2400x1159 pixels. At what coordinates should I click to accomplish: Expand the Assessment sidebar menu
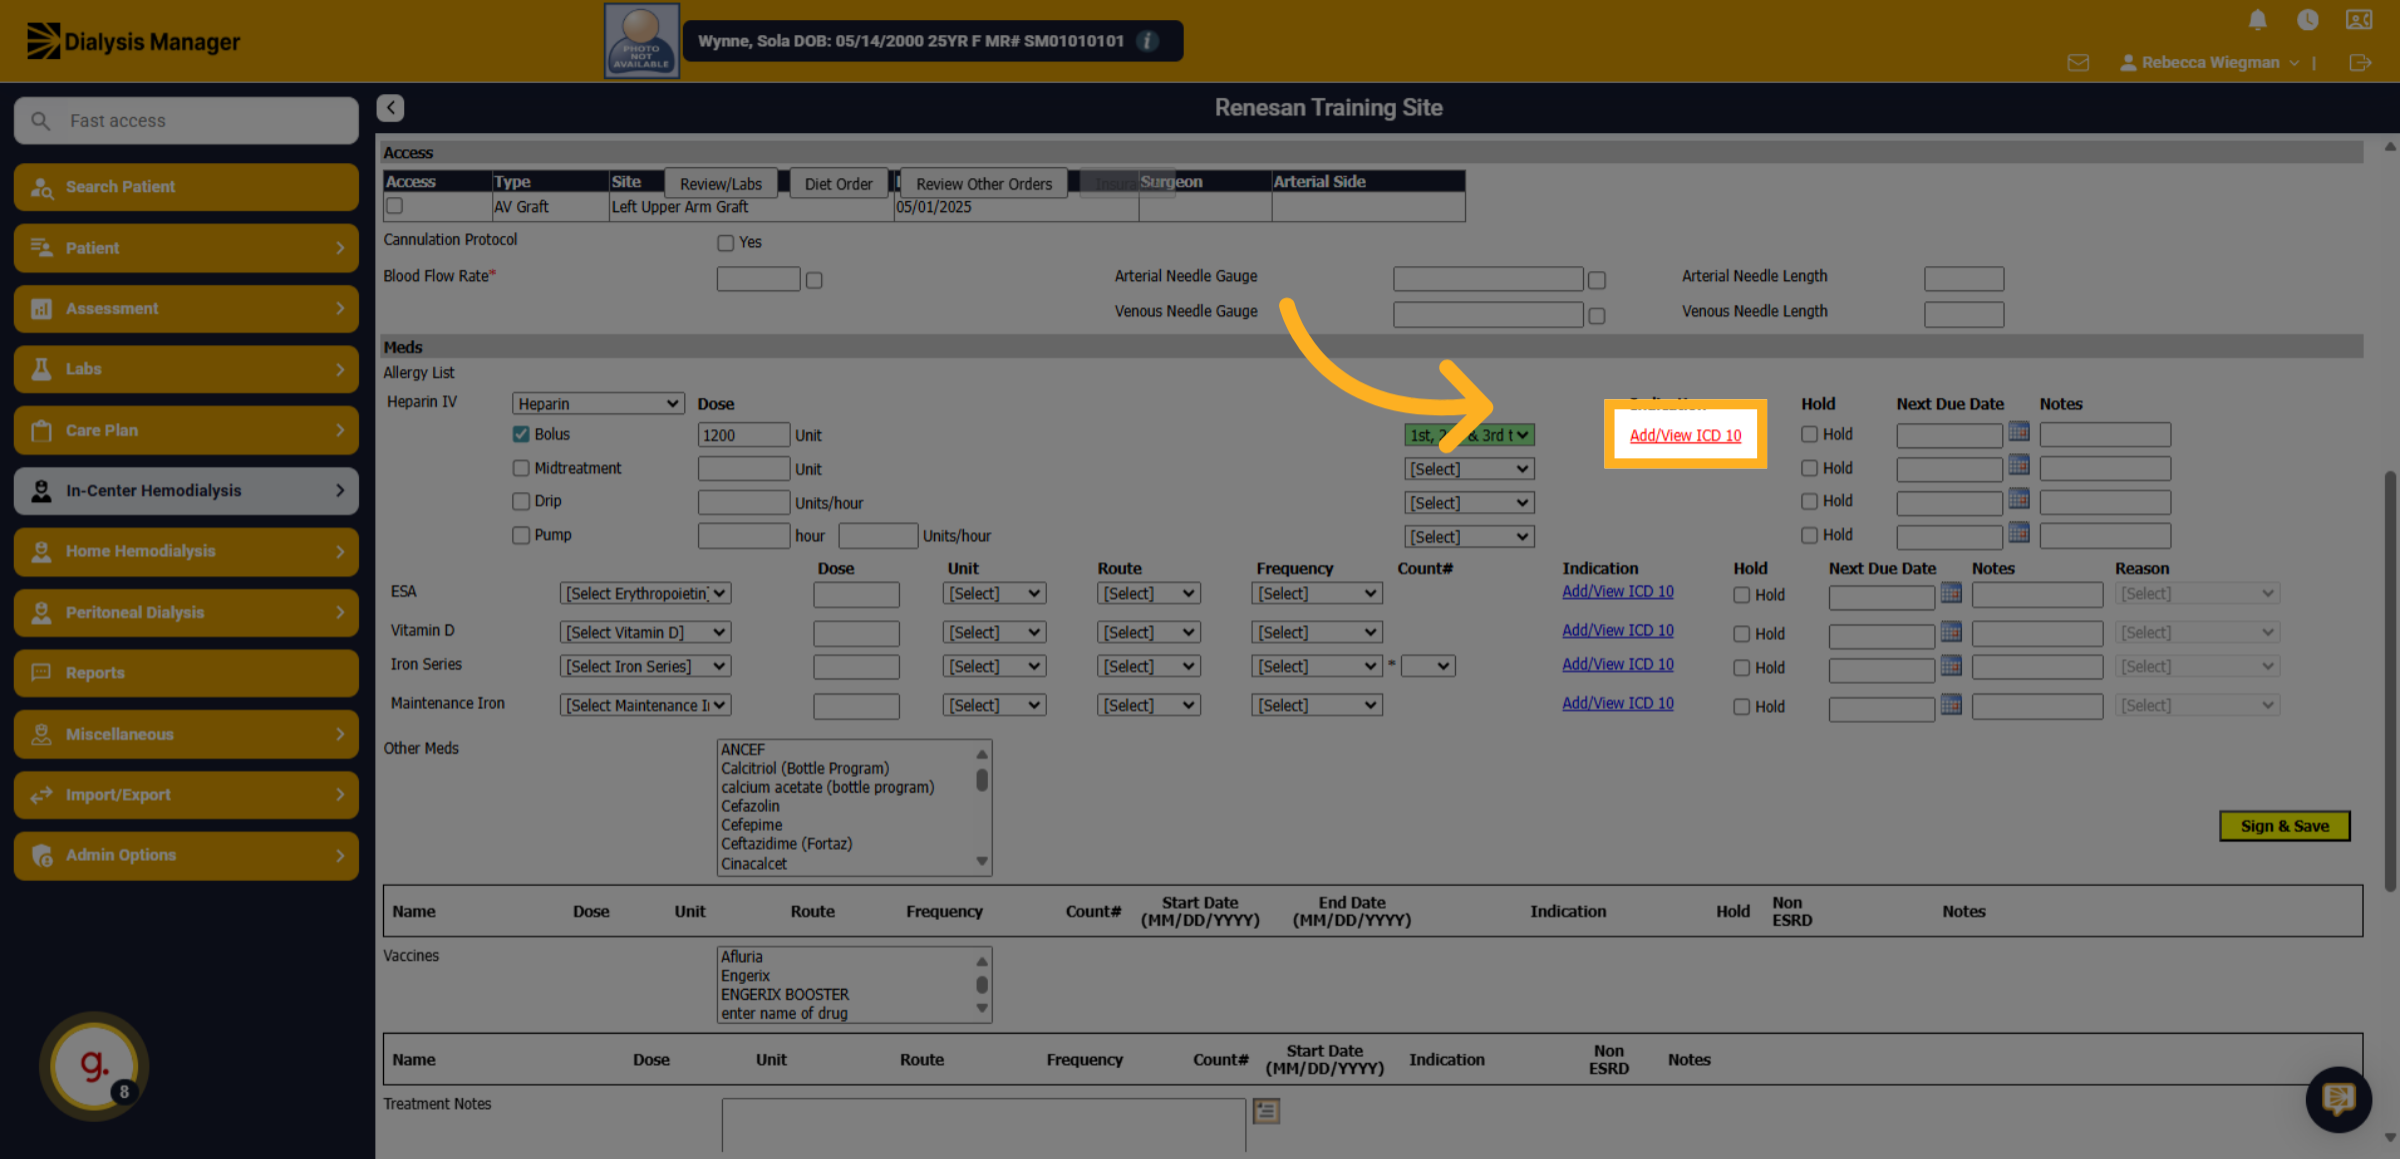pos(186,309)
